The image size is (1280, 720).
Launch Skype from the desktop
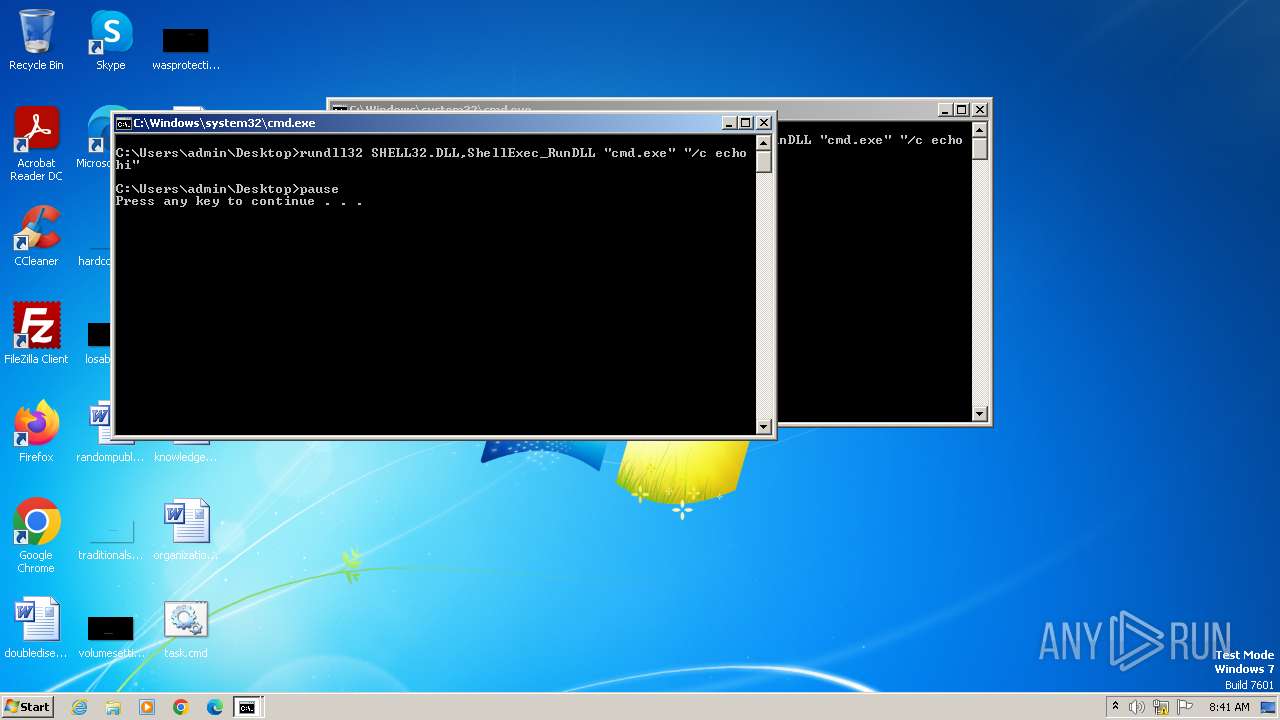(111, 40)
